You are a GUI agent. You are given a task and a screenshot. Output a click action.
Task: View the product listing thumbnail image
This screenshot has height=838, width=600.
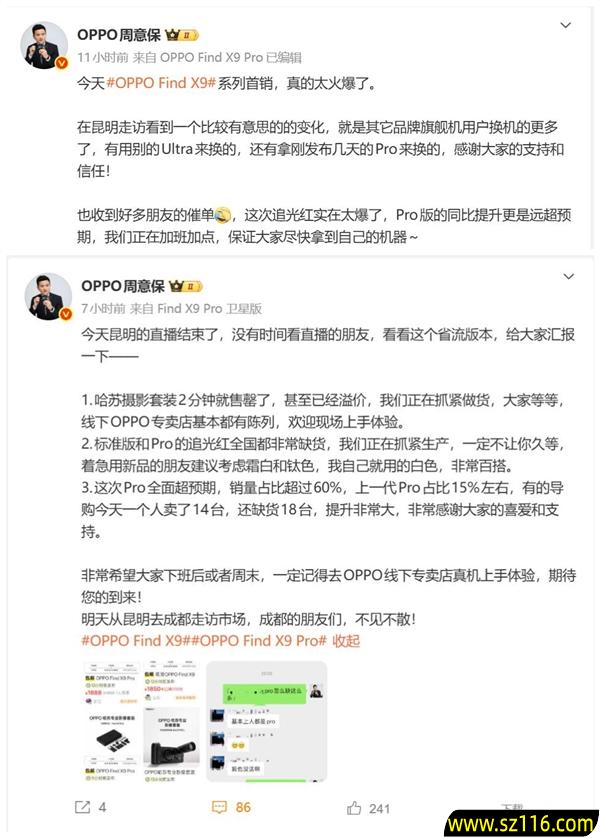[x=142, y=721]
